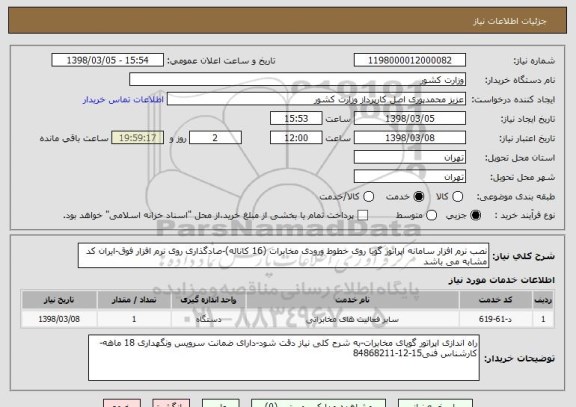Choose the متوسط purchase process option
The width and height of the screenshot is (576, 407).
431,215
